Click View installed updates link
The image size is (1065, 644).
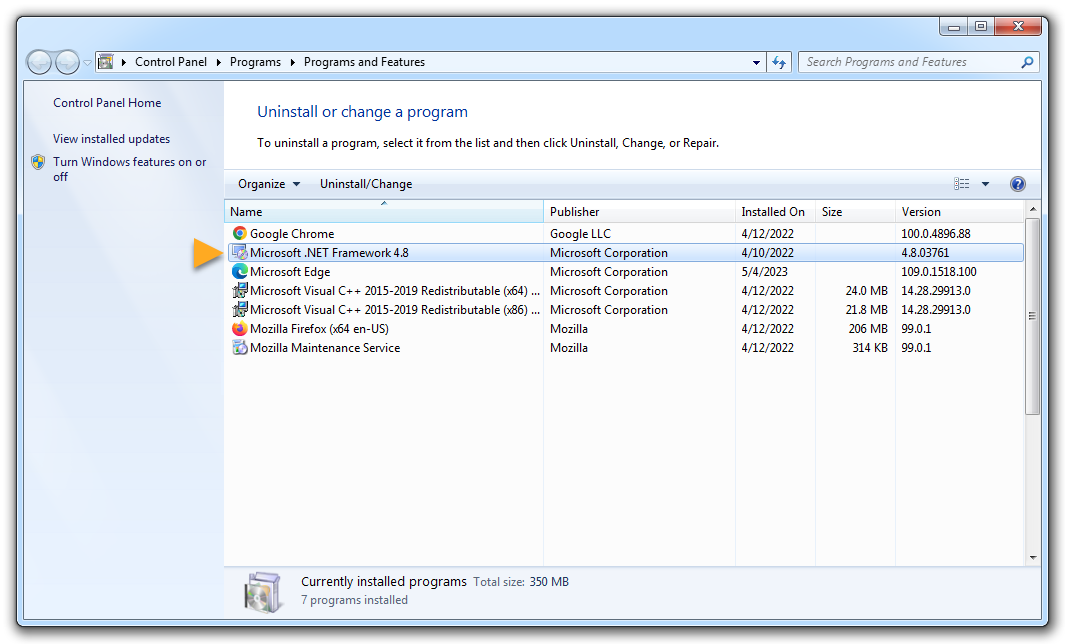coord(111,139)
